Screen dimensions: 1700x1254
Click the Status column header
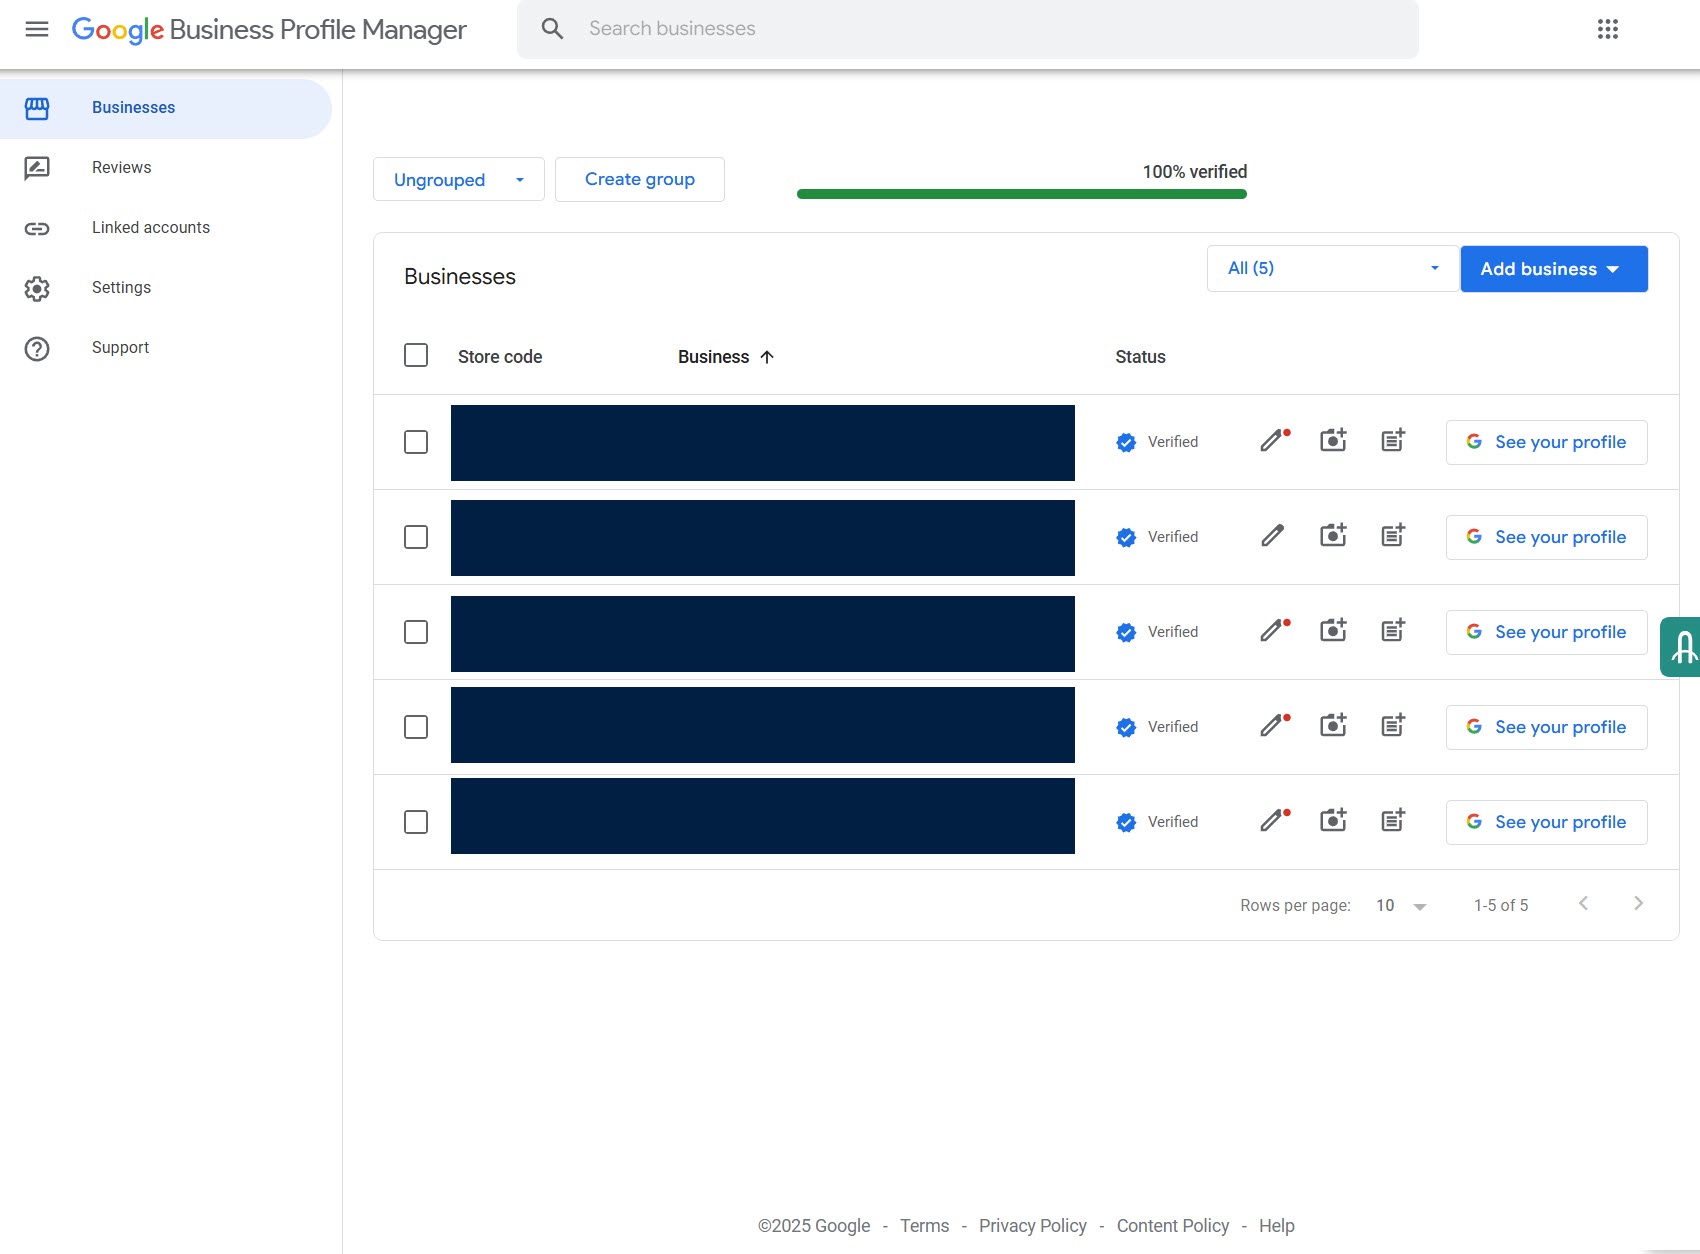tap(1141, 357)
